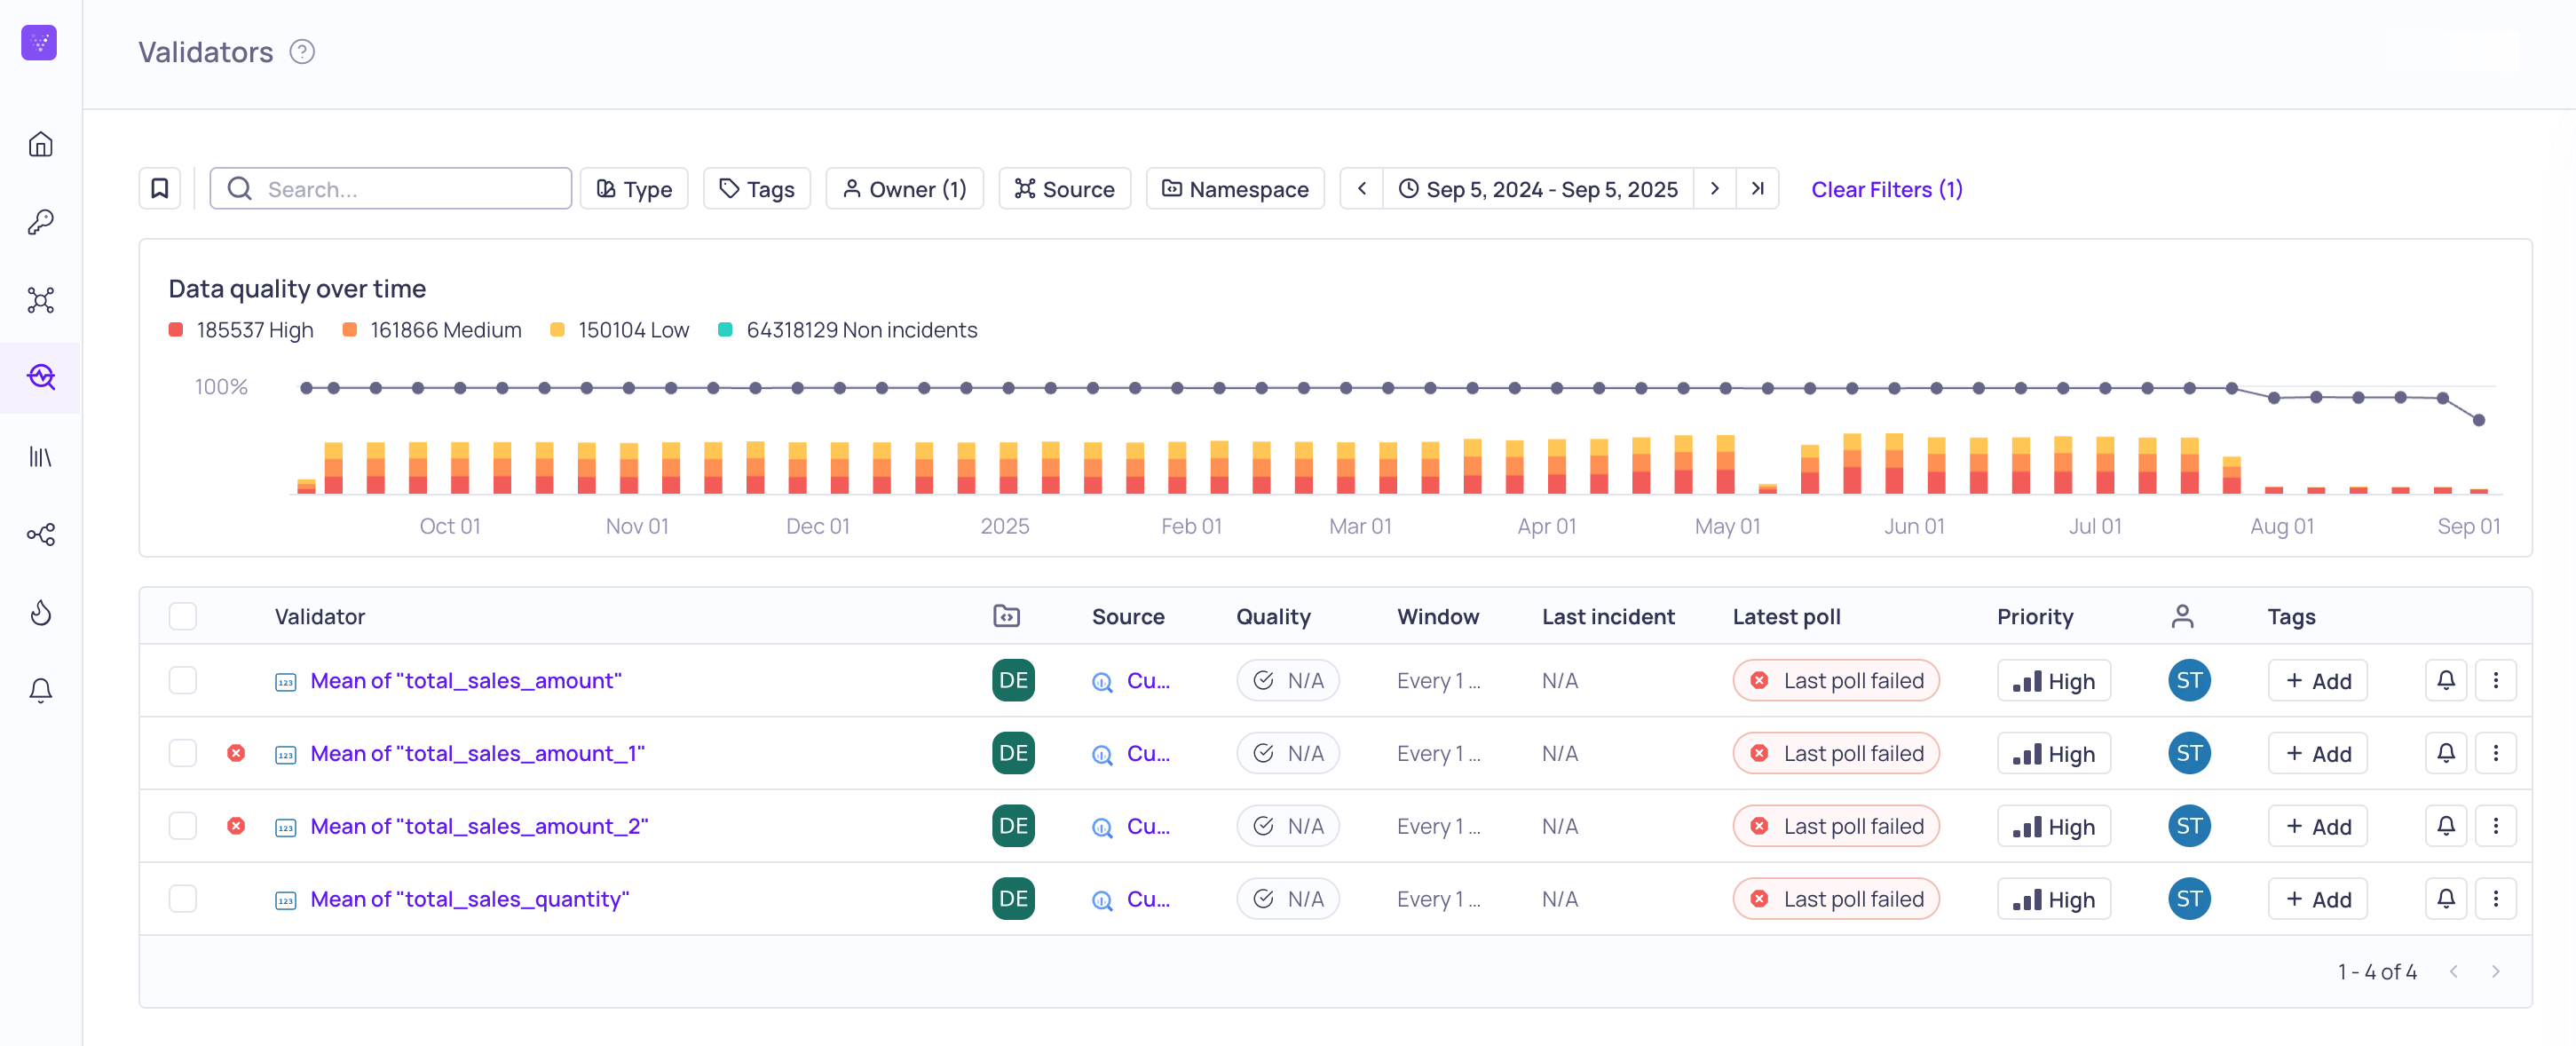Open the incidents flame sidebar icon

[x=40, y=612]
